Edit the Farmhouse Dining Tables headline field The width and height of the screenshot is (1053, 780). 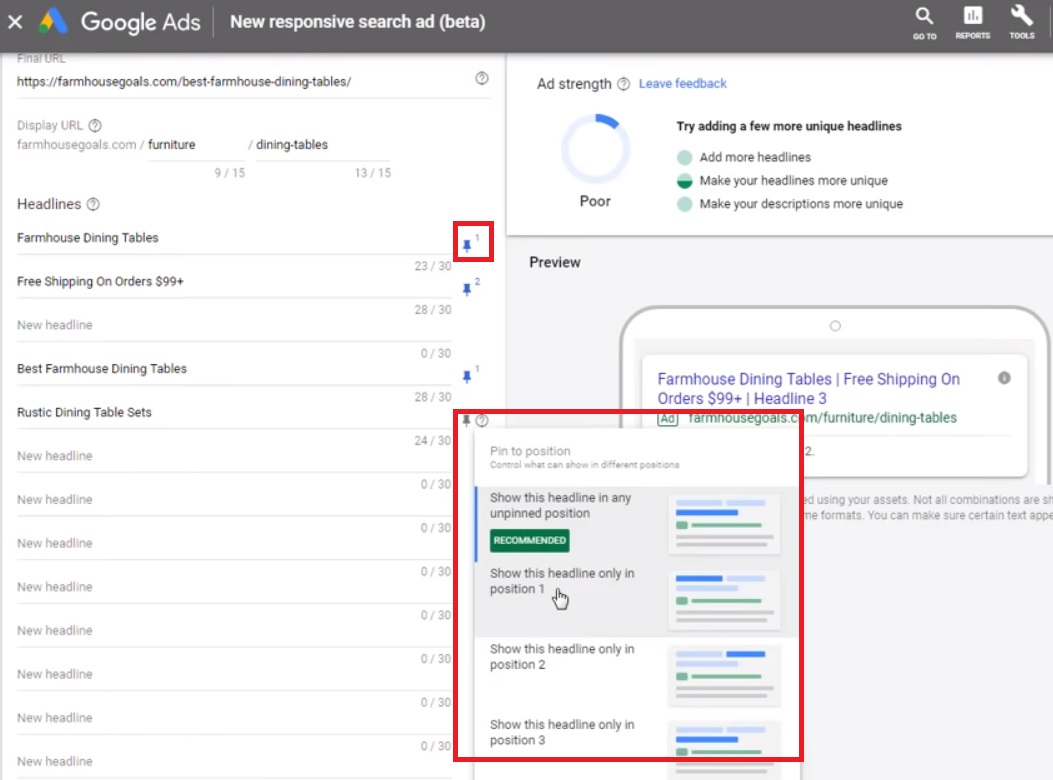(x=234, y=238)
